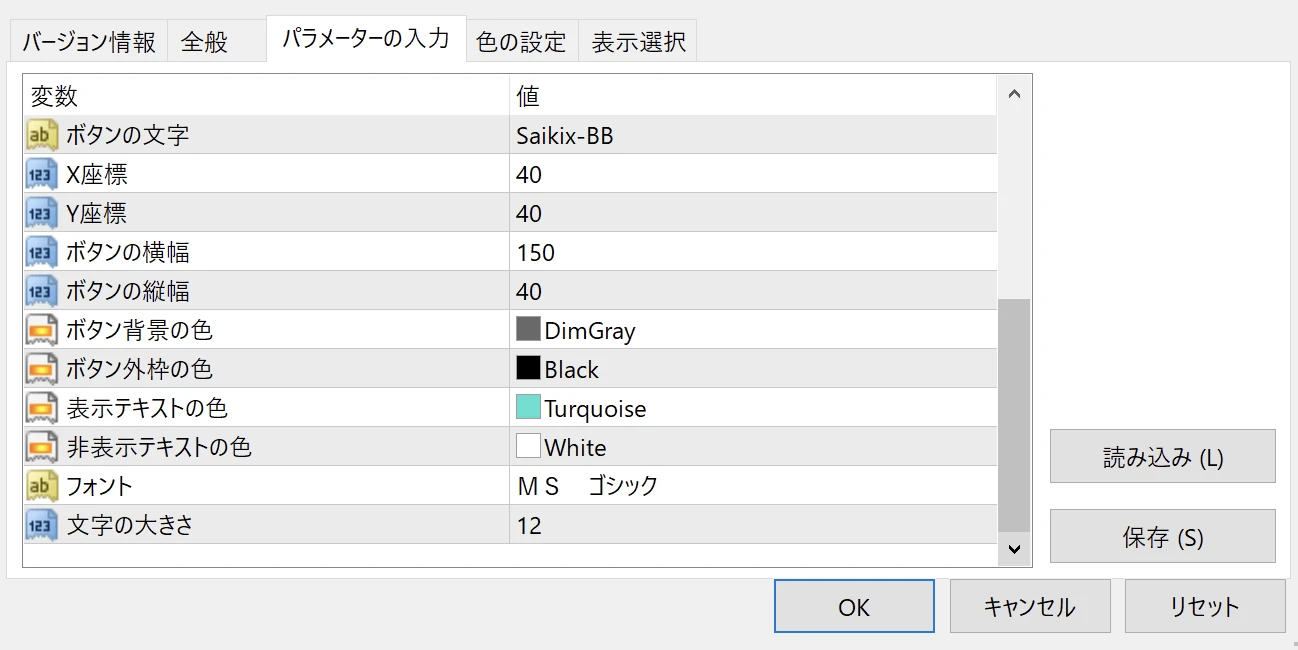Save parameters with the 保存 (S) button
Viewport: 1298px width, 650px height.
(x=1162, y=537)
